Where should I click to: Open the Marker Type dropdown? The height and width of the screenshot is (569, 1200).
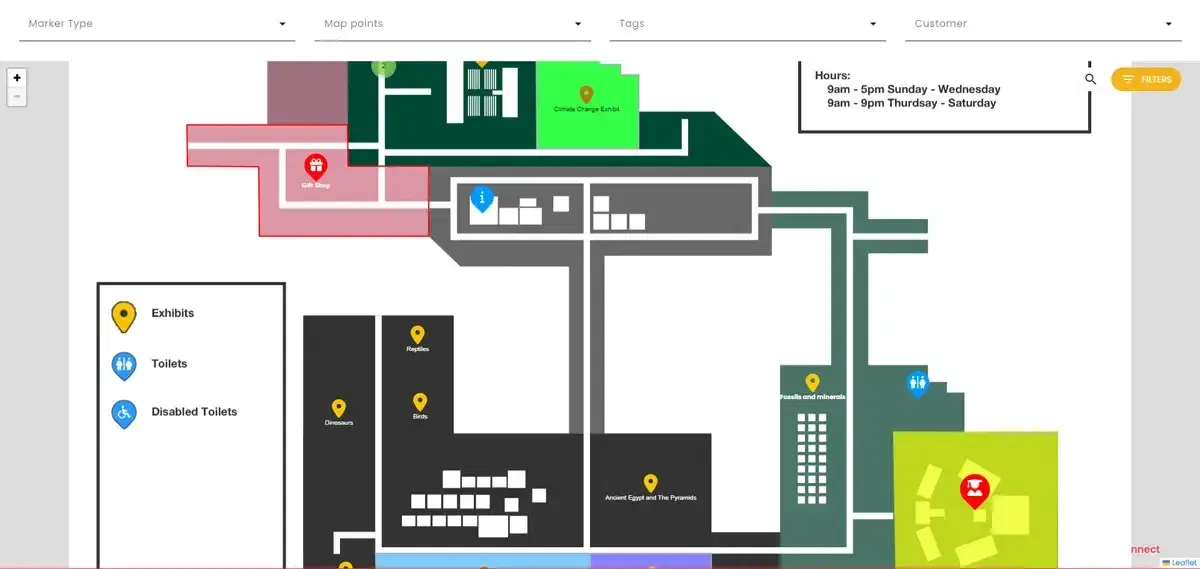pyautogui.click(x=157, y=23)
